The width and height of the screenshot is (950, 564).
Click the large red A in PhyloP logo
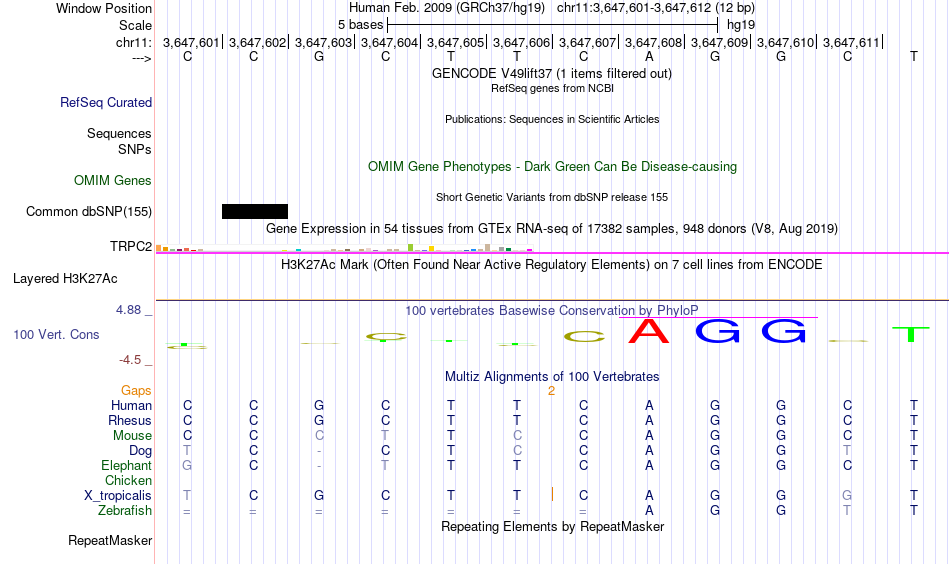coord(649,331)
